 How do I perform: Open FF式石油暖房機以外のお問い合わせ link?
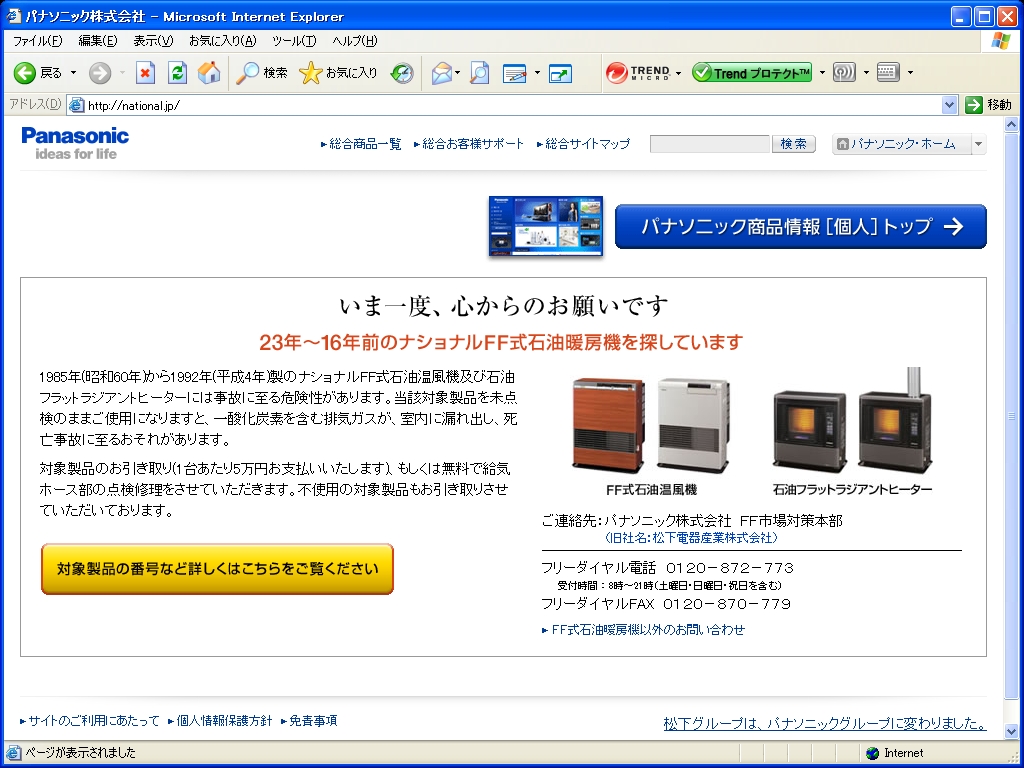pyautogui.click(x=643, y=630)
